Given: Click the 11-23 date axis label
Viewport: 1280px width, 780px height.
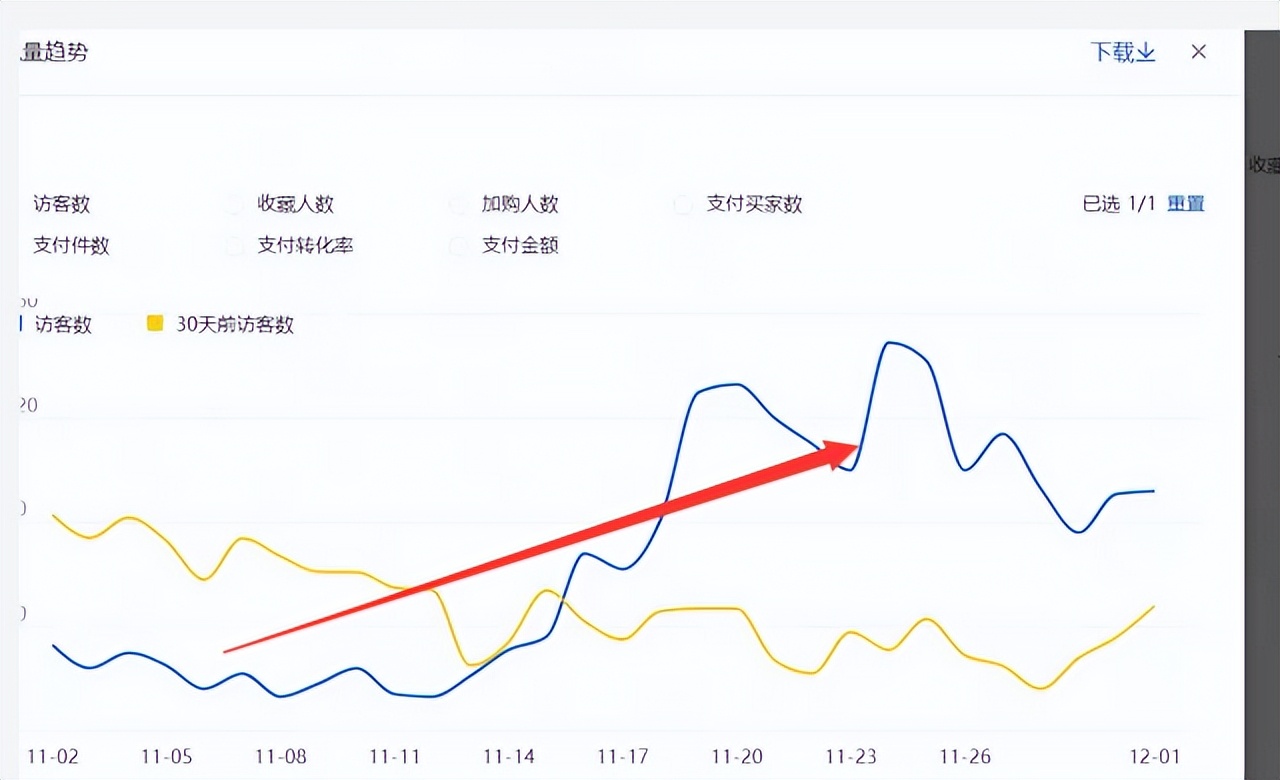Looking at the screenshot, I should coord(851,757).
